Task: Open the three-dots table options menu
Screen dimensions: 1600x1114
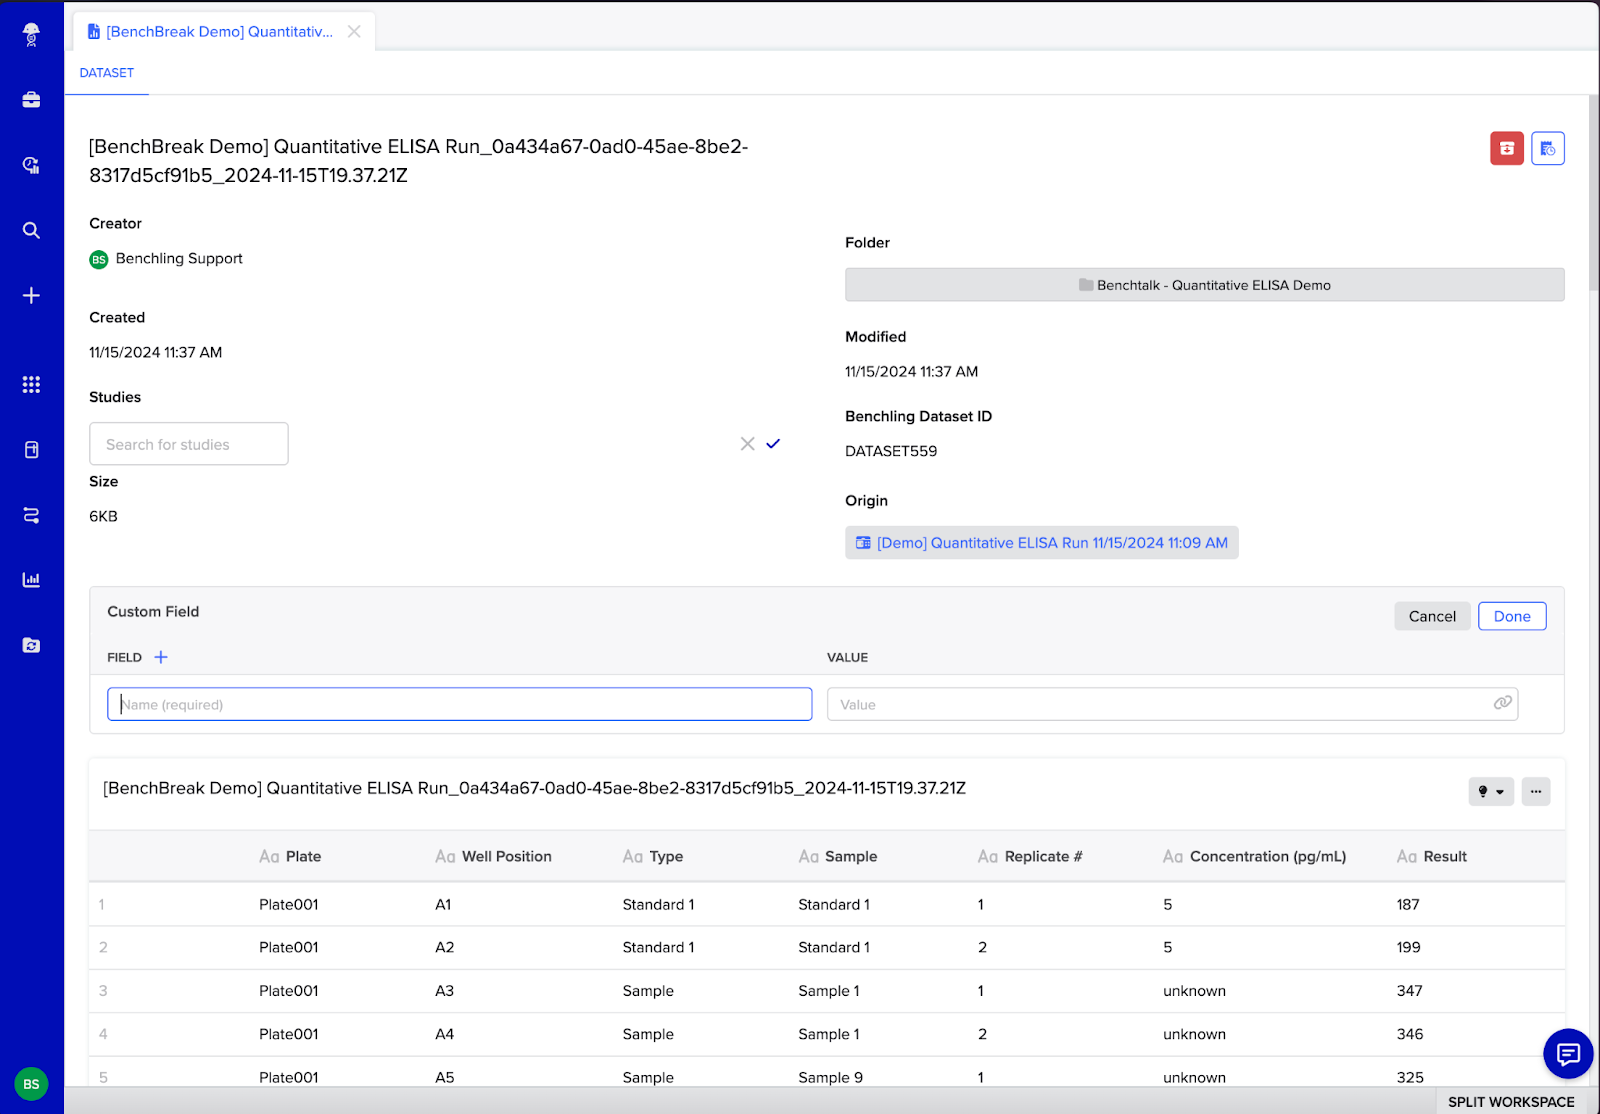Action: 1535,791
